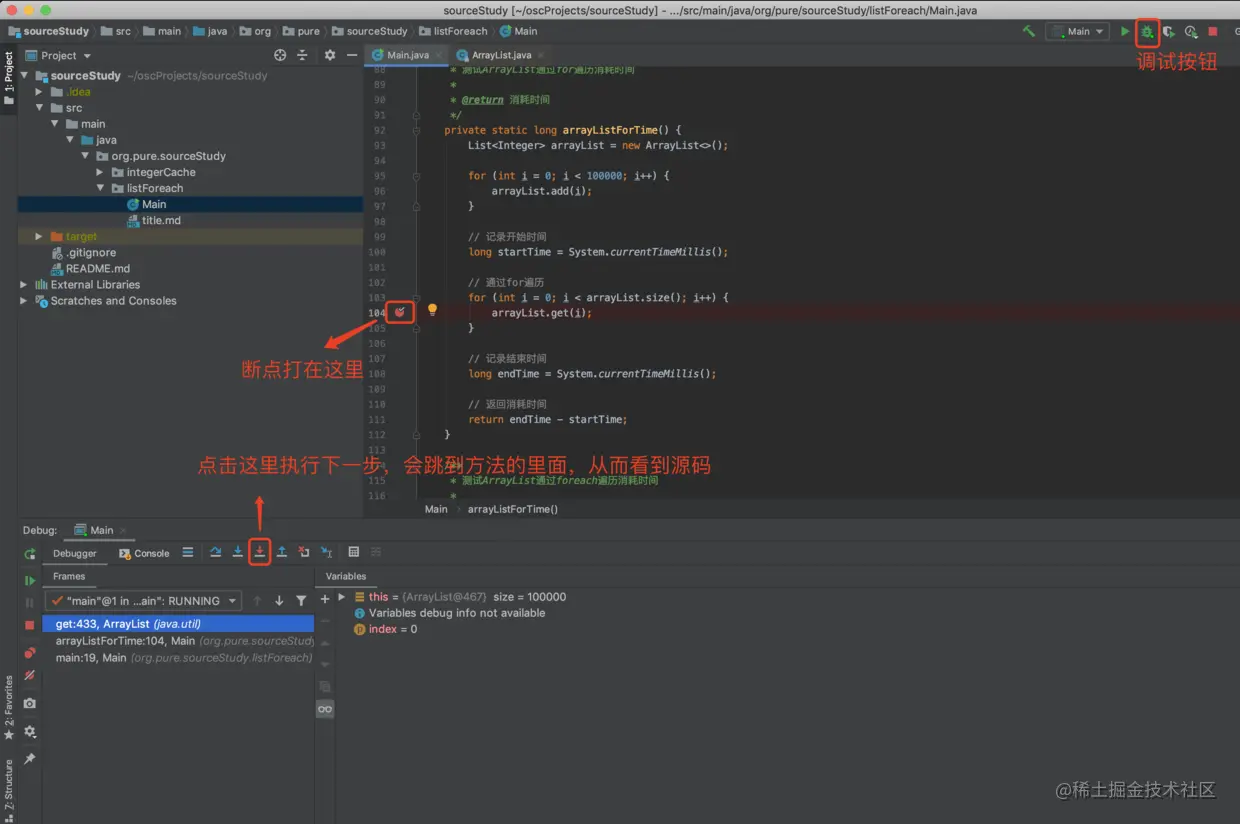Select the main:19, Main frame

click(178, 658)
